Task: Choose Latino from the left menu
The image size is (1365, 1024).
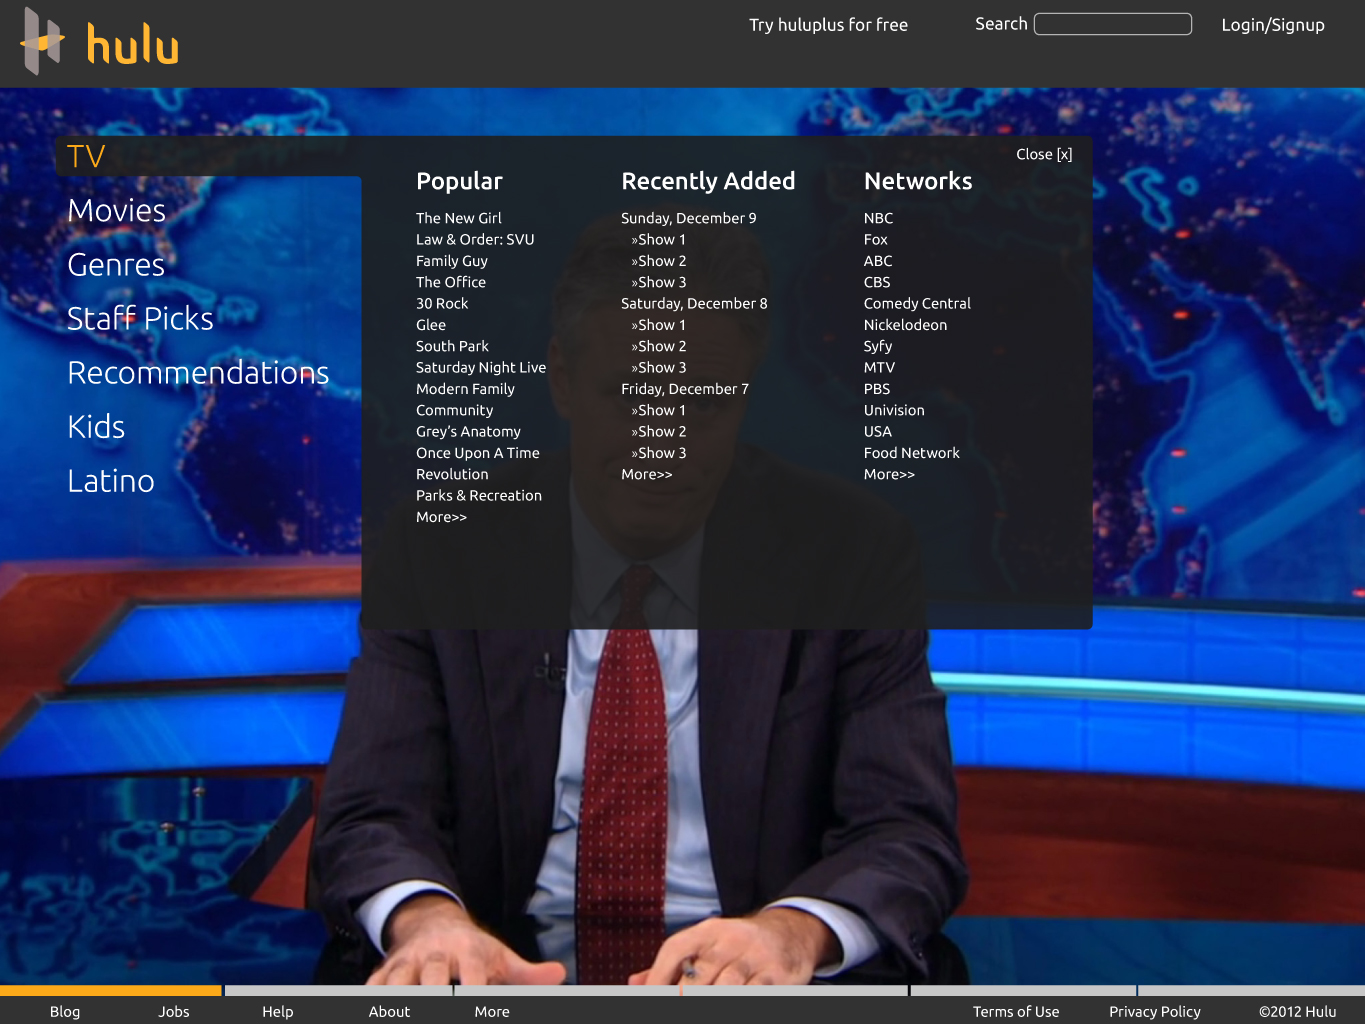Action: (x=110, y=481)
